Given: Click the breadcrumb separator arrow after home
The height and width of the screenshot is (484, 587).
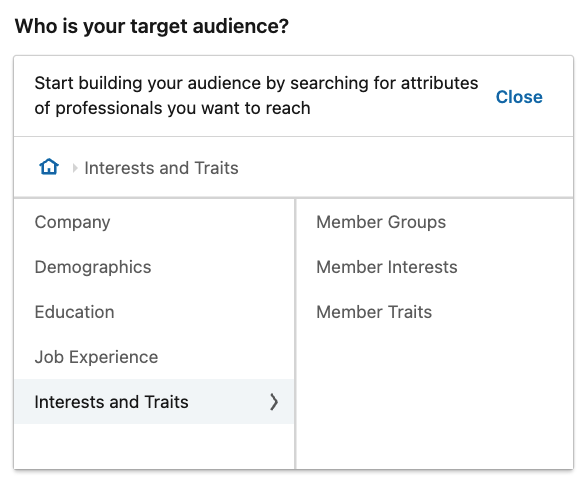Looking at the screenshot, I should pos(75,168).
